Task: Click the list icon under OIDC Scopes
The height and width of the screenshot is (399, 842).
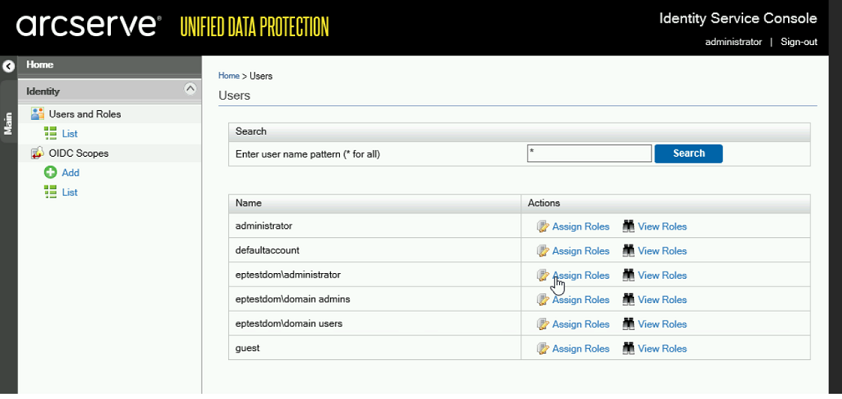Action: (x=50, y=192)
